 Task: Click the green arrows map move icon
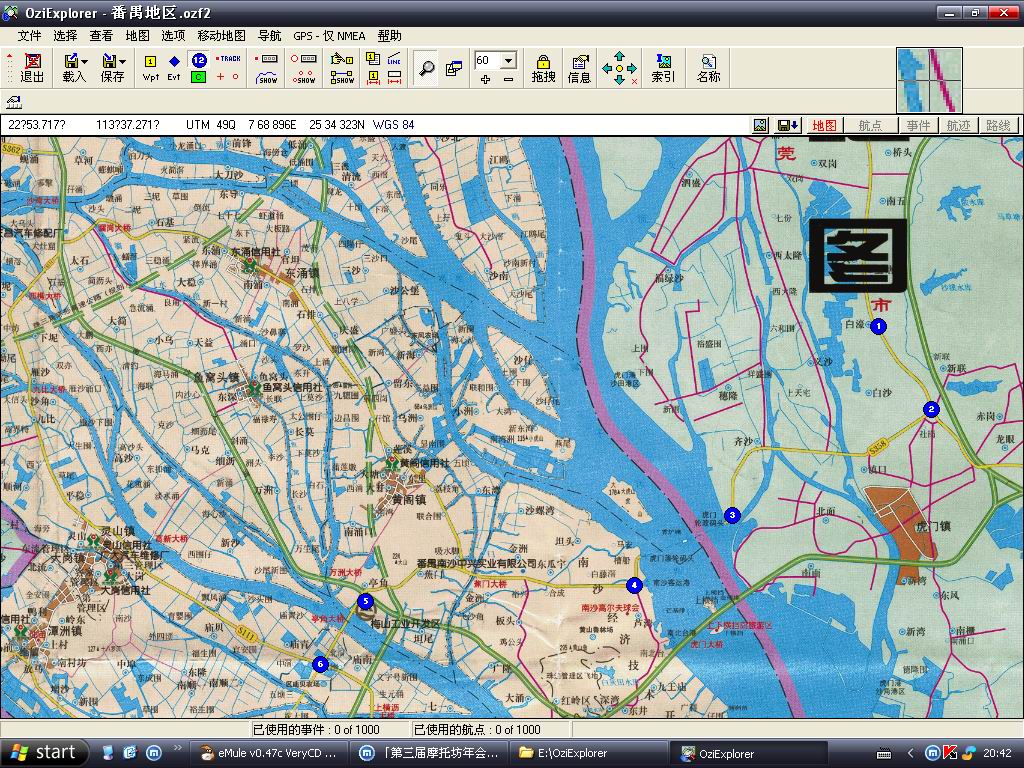619,68
